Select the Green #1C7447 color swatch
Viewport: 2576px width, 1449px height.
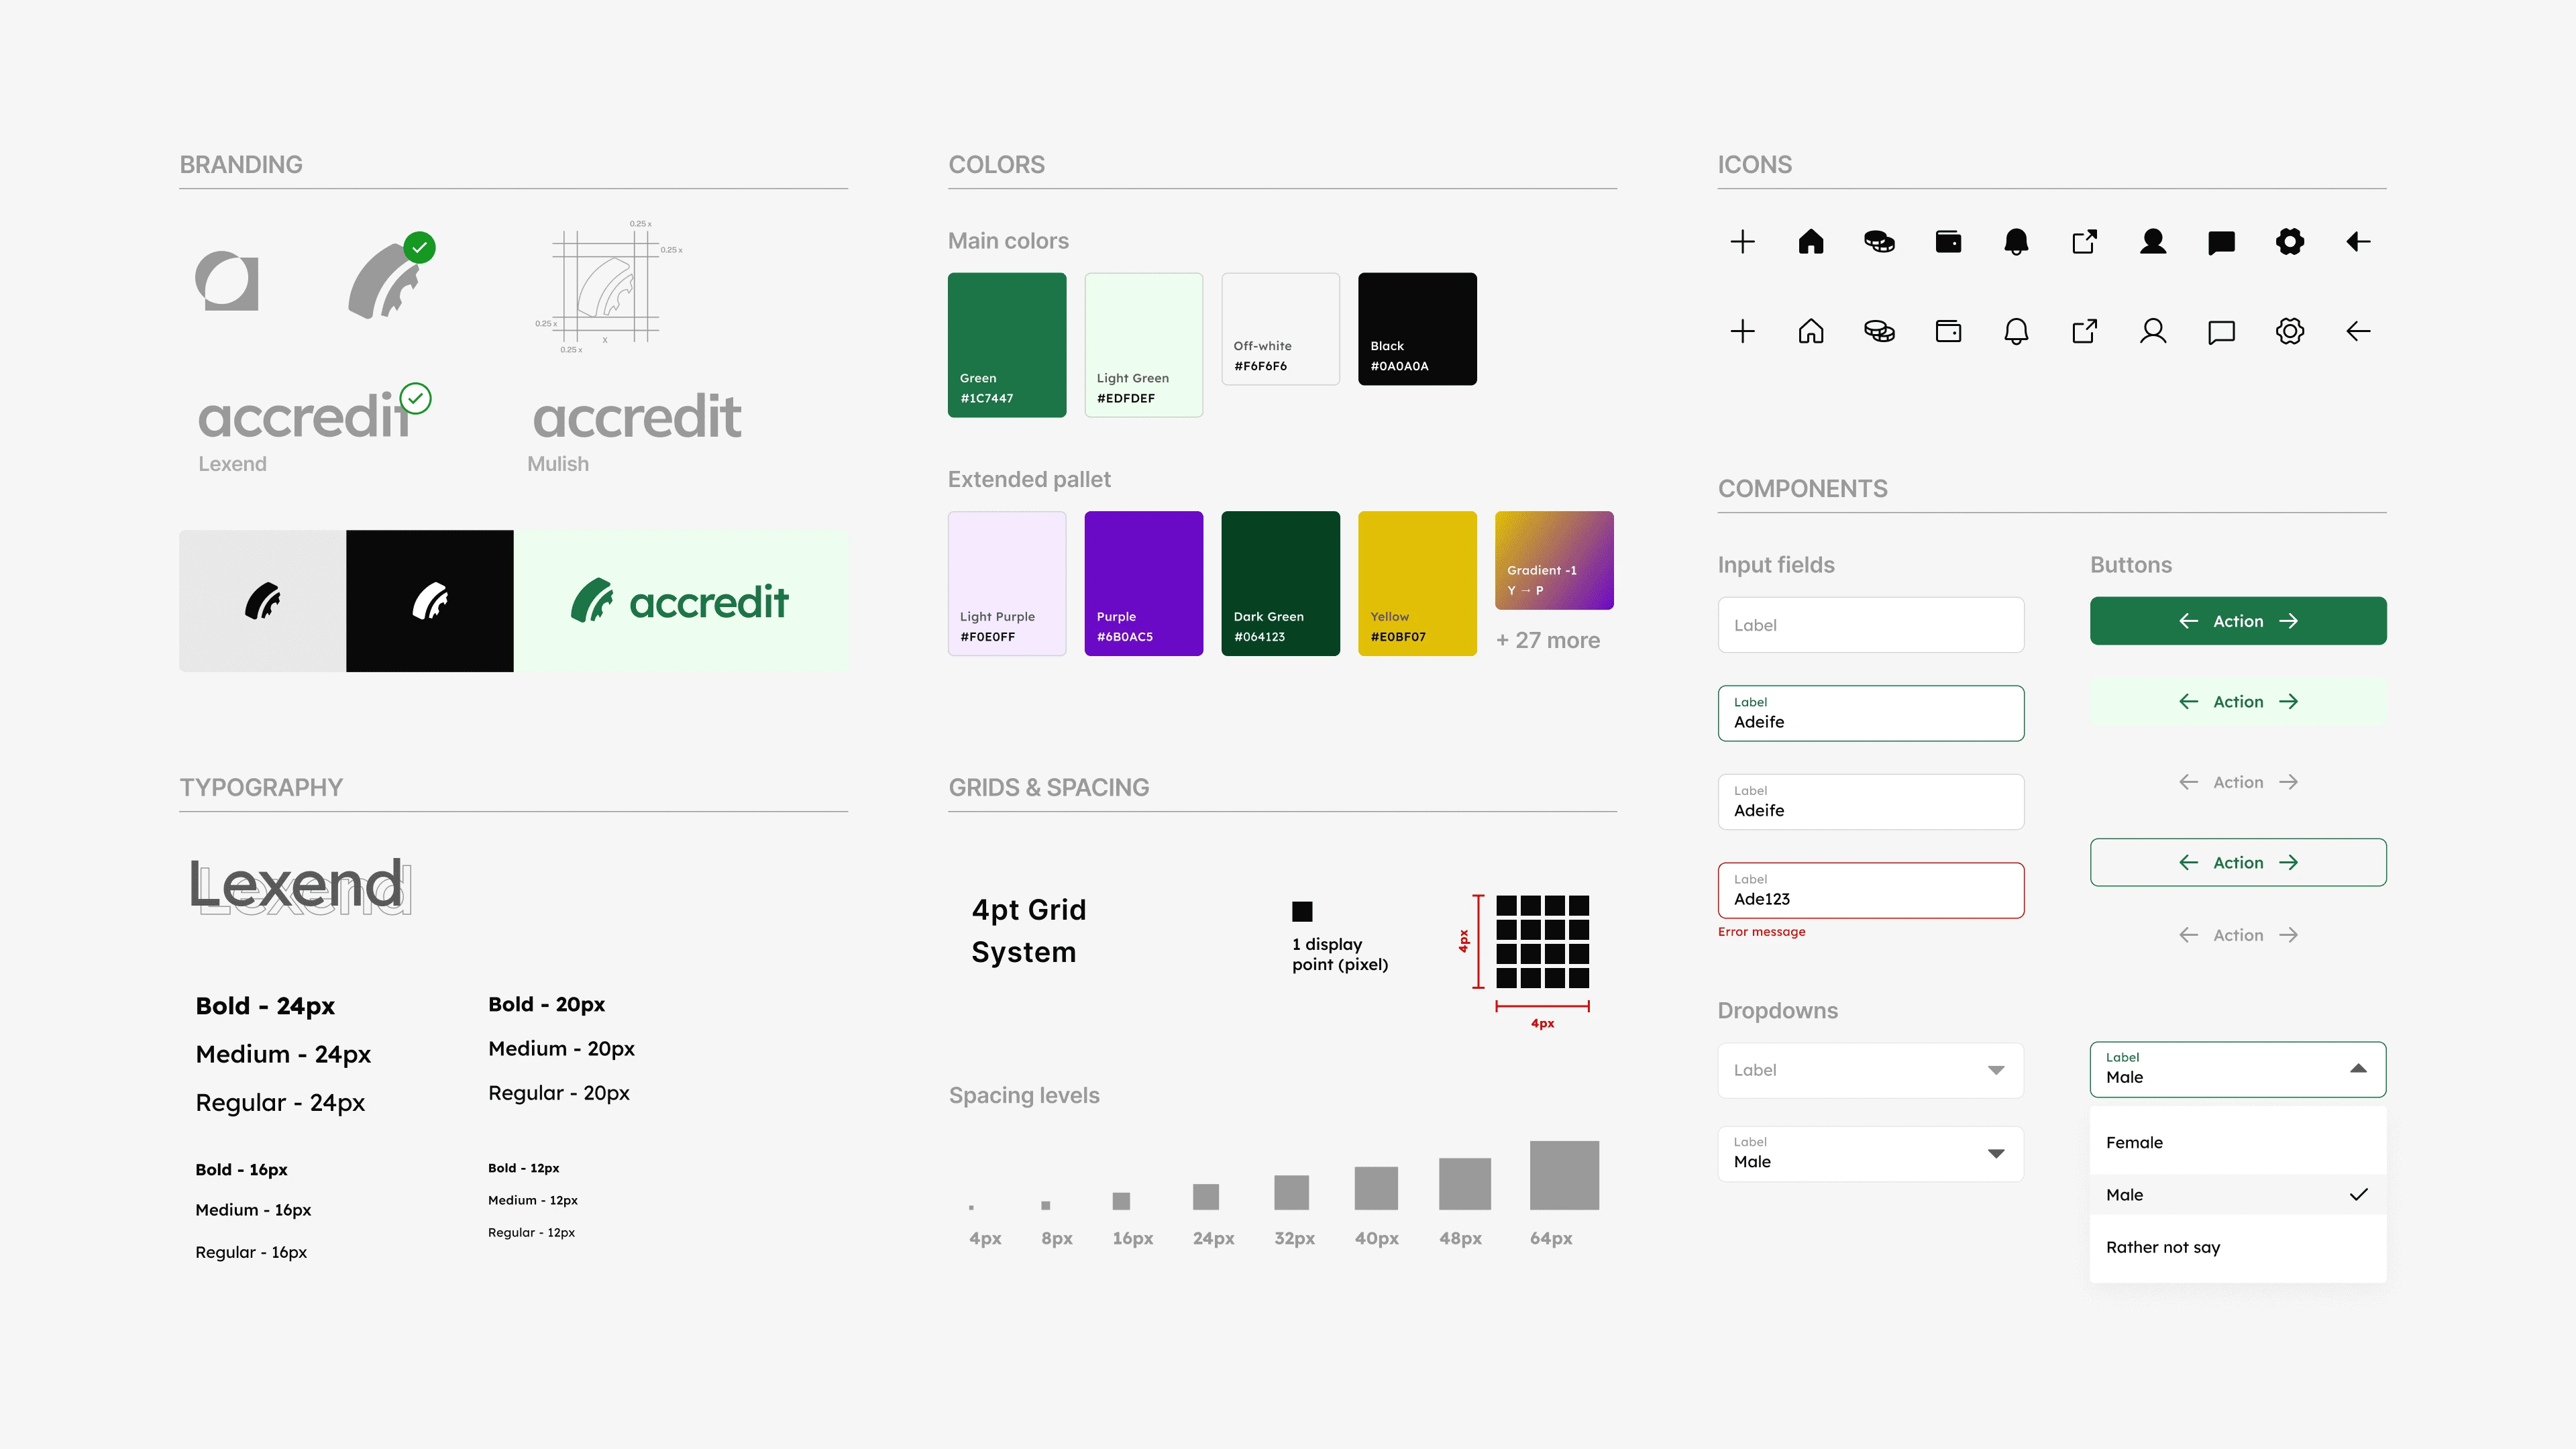click(1007, 345)
